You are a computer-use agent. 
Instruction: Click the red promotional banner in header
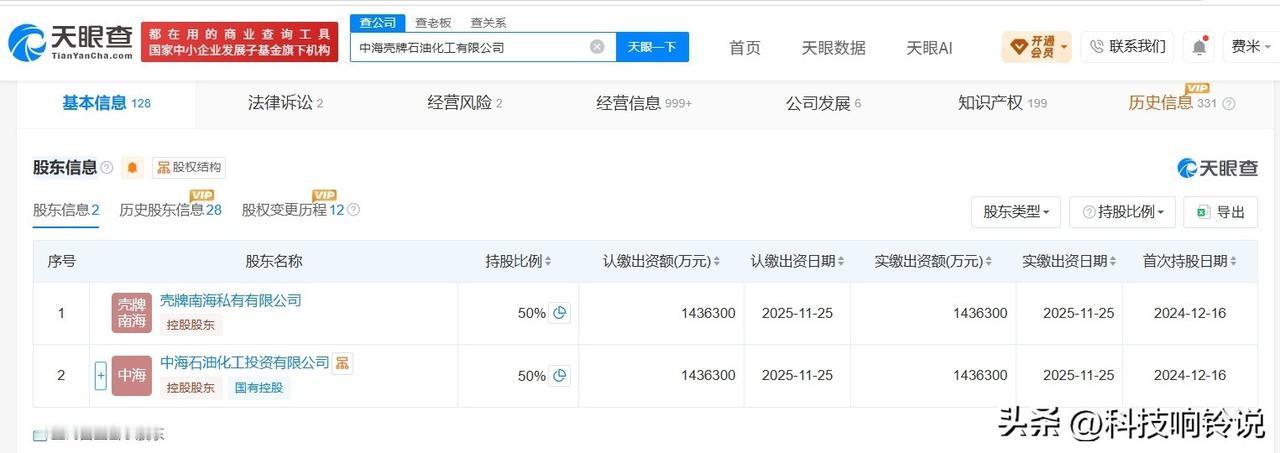point(238,41)
